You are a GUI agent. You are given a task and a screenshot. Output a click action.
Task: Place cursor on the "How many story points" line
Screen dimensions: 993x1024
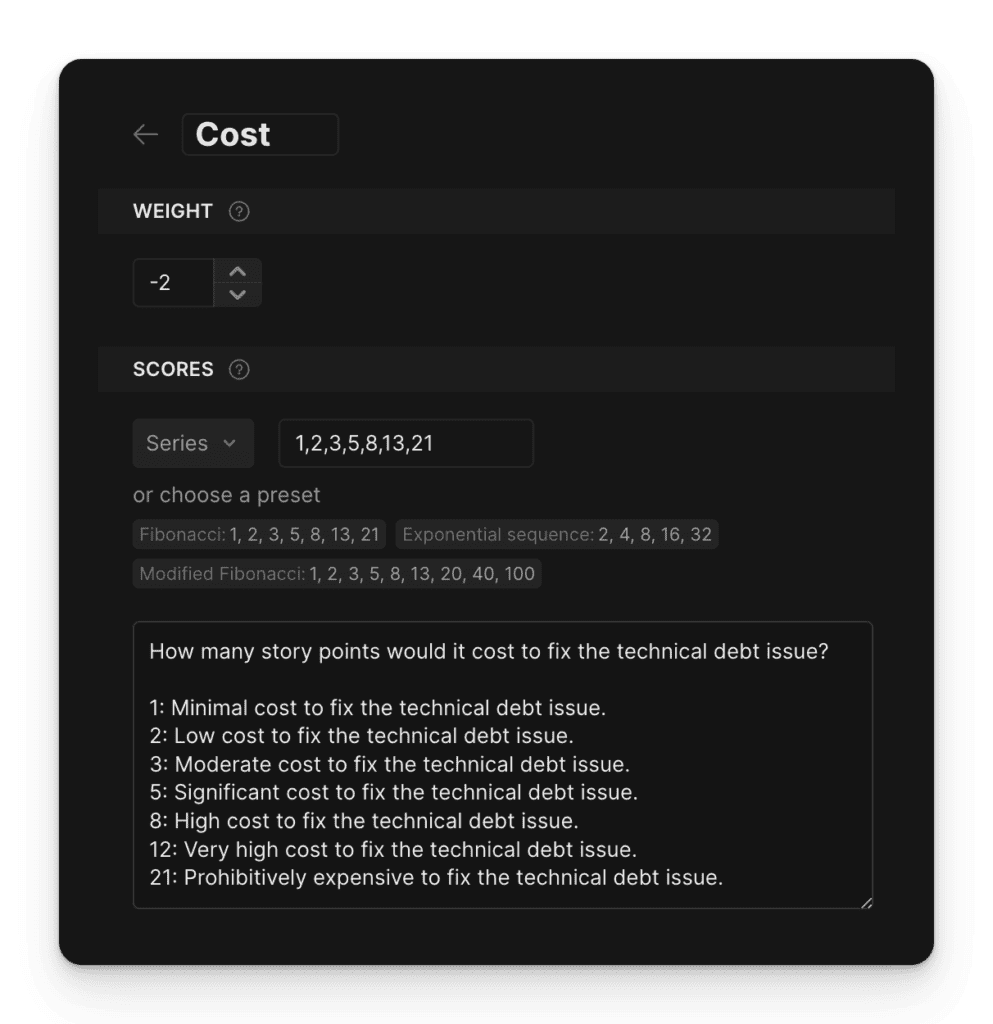[488, 652]
